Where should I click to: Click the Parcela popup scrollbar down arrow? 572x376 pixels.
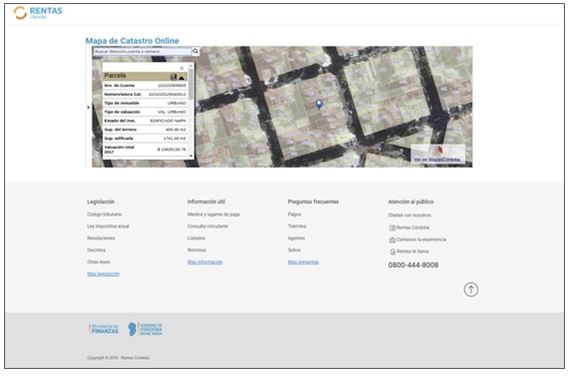(x=191, y=156)
